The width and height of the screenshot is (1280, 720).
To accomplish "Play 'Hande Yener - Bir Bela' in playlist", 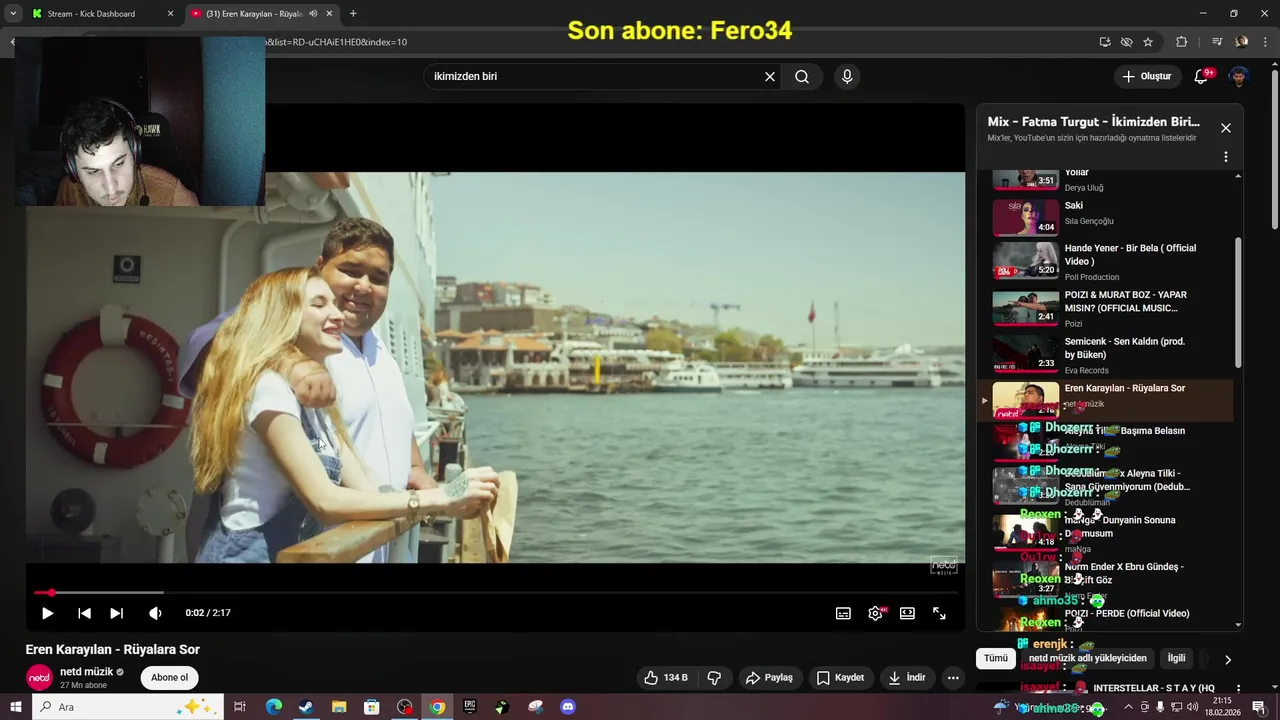I will (x=1105, y=262).
